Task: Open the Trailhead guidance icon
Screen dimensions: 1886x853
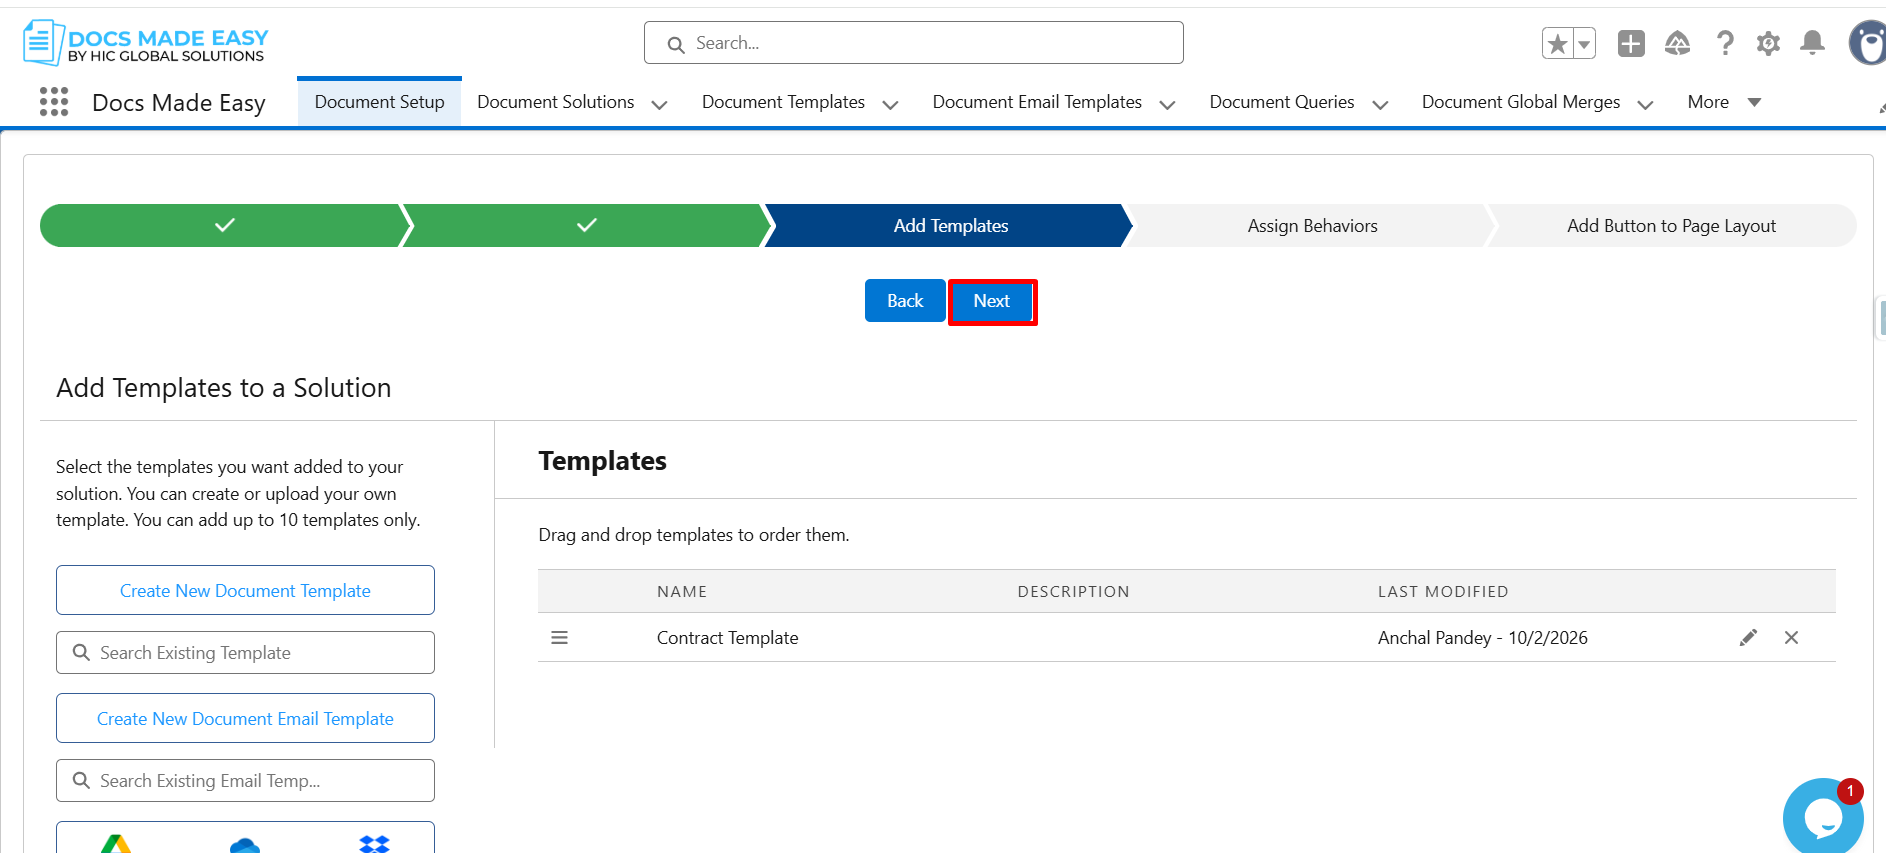Action: click(x=1677, y=44)
